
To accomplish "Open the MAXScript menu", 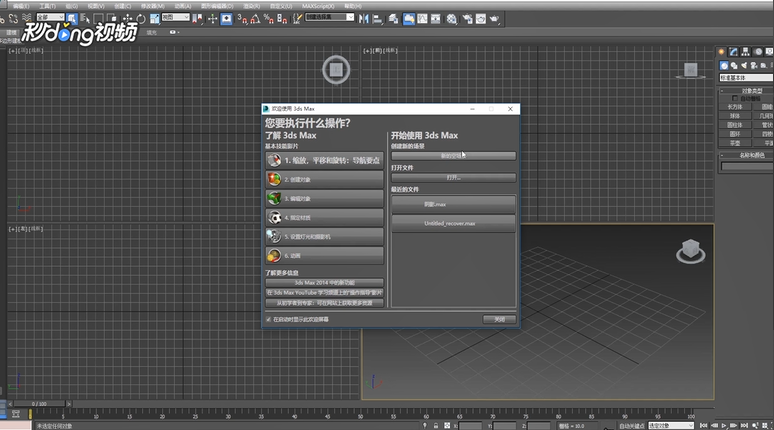I will (x=318, y=6).
